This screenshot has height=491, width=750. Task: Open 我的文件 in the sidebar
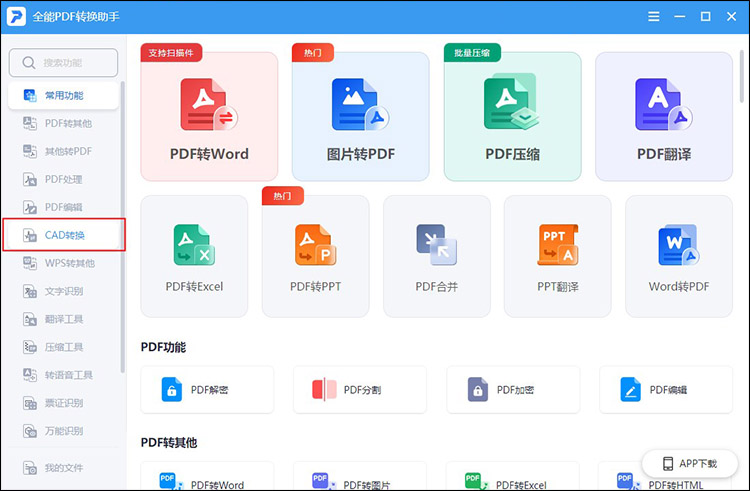[x=64, y=468]
